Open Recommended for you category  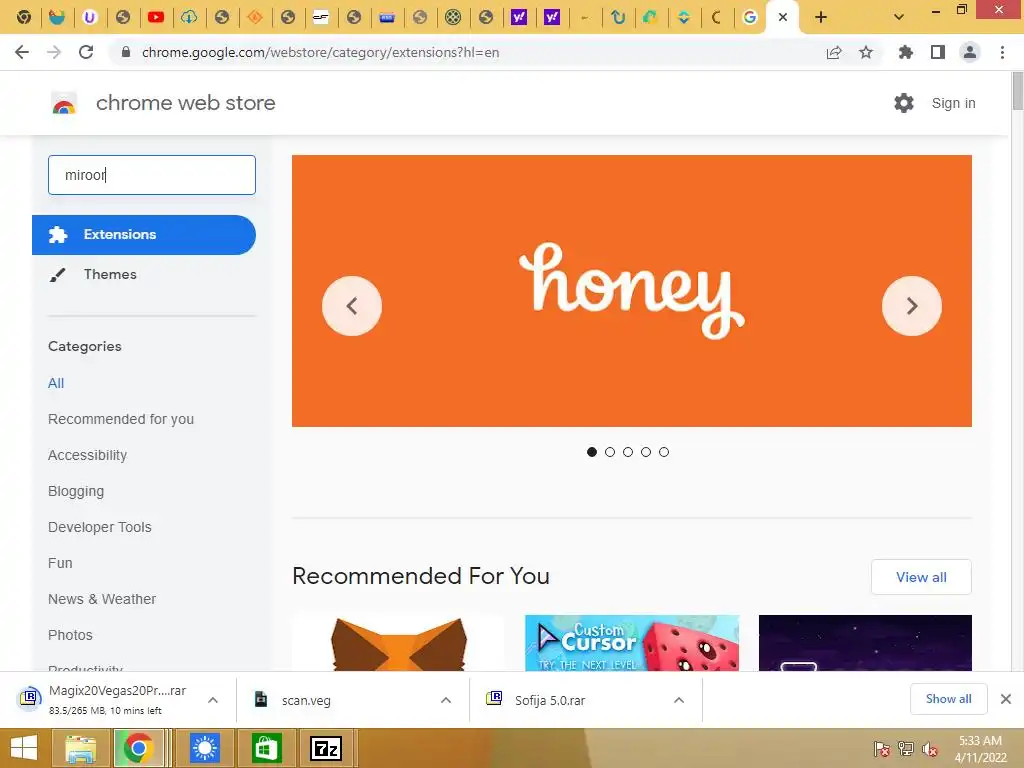[x=121, y=419]
